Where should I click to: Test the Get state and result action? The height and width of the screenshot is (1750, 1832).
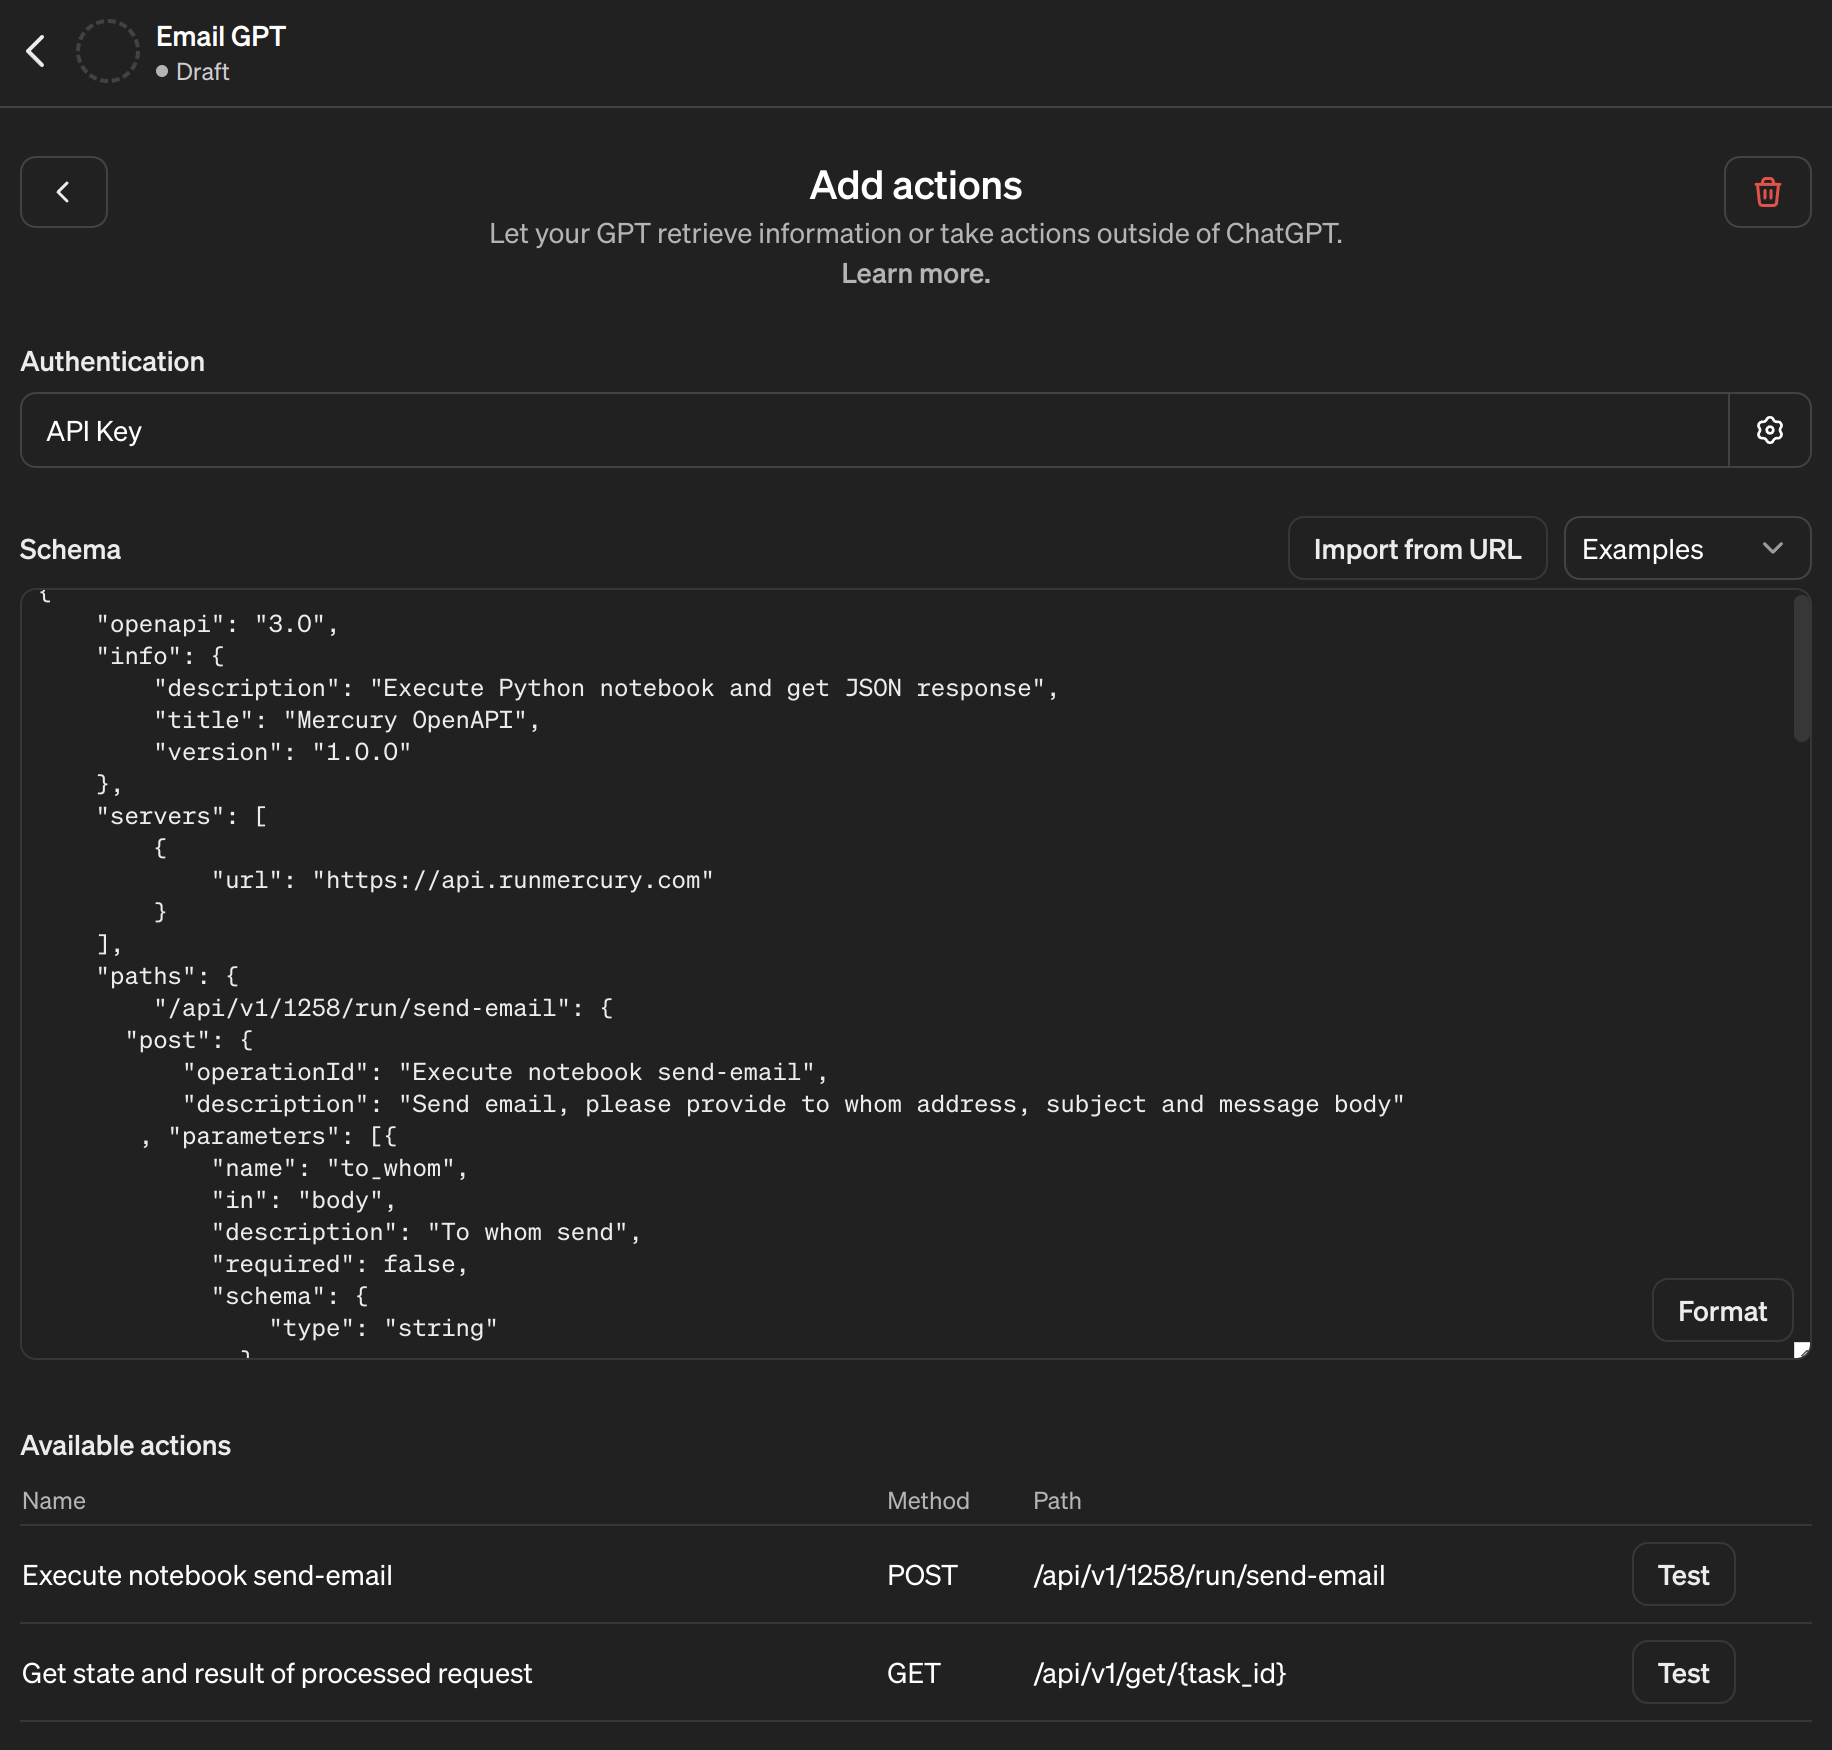coord(1682,1672)
